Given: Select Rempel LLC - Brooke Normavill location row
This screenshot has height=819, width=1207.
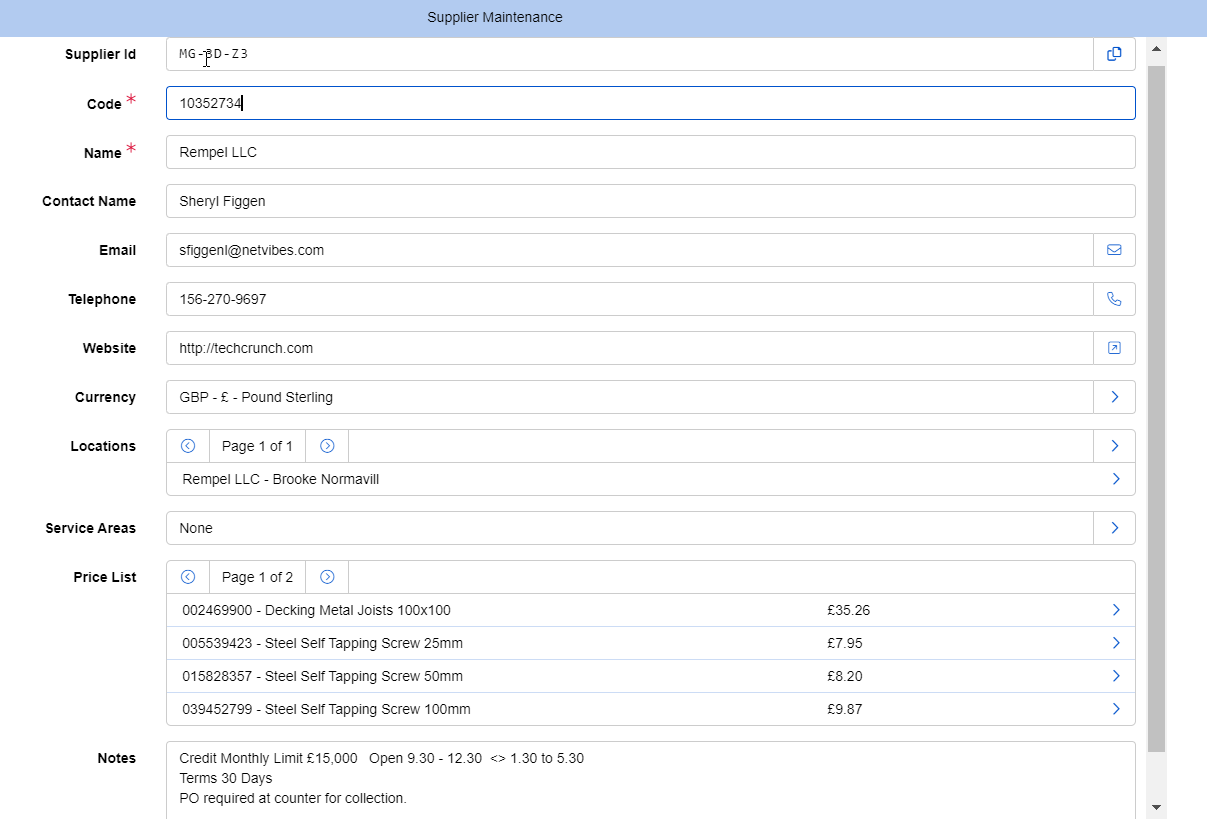Looking at the screenshot, I should [651, 479].
